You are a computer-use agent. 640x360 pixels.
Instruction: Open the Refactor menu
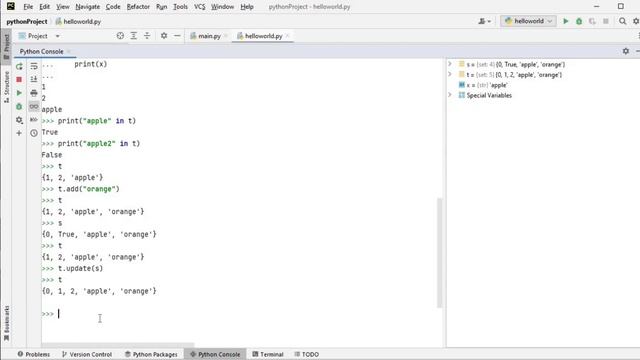(x=138, y=7)
